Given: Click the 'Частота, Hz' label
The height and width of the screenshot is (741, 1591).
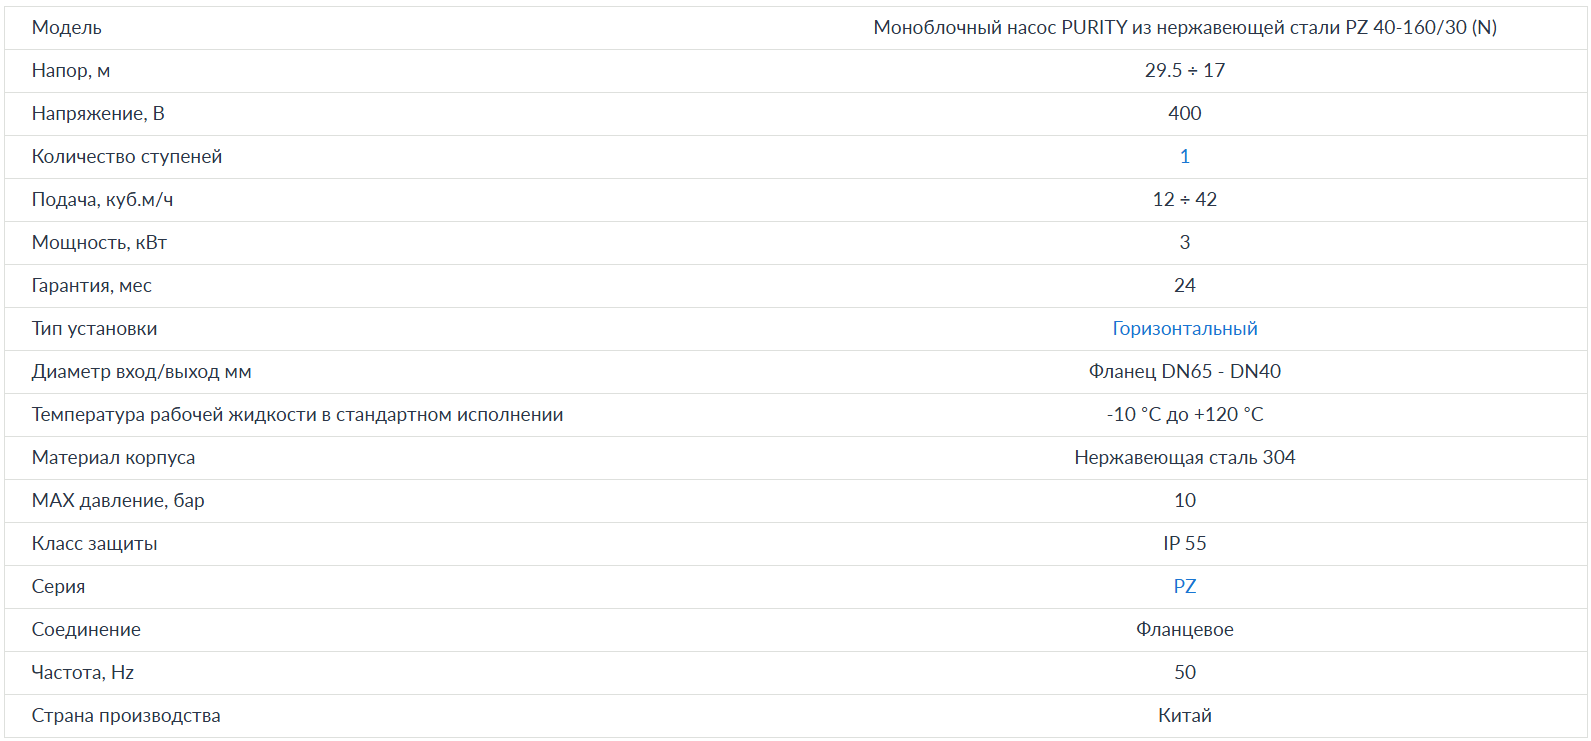Looking at the screenshot, I should 82,673.
